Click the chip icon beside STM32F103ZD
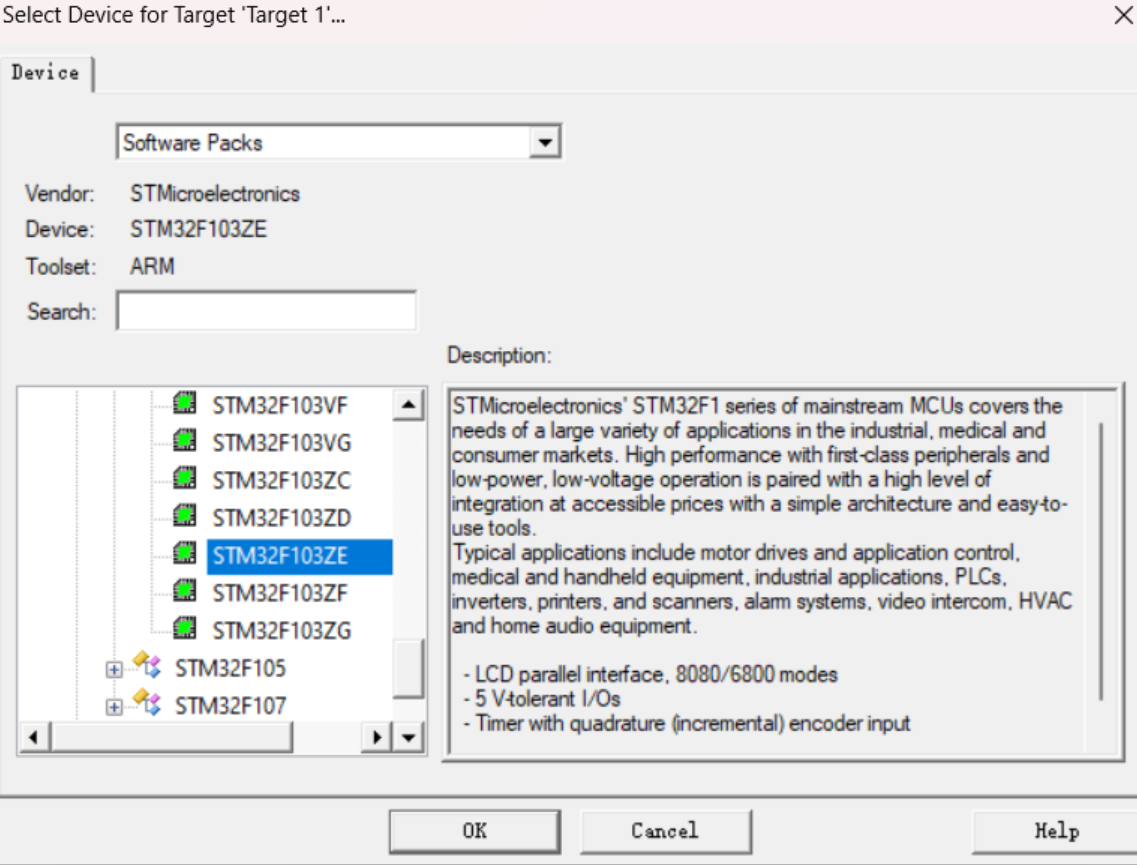 tap(185, 516)
